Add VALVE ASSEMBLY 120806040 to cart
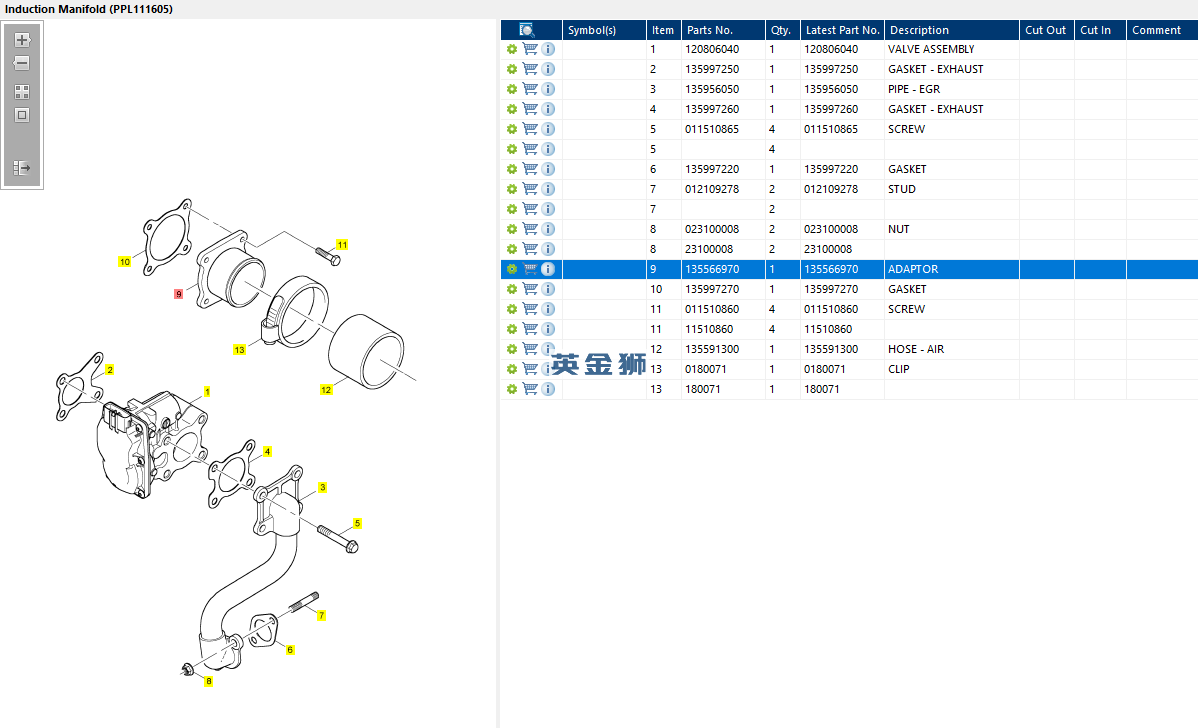The height and width of the screenshot is (728, 1198). pyautogui.click(x=529, y=49)
